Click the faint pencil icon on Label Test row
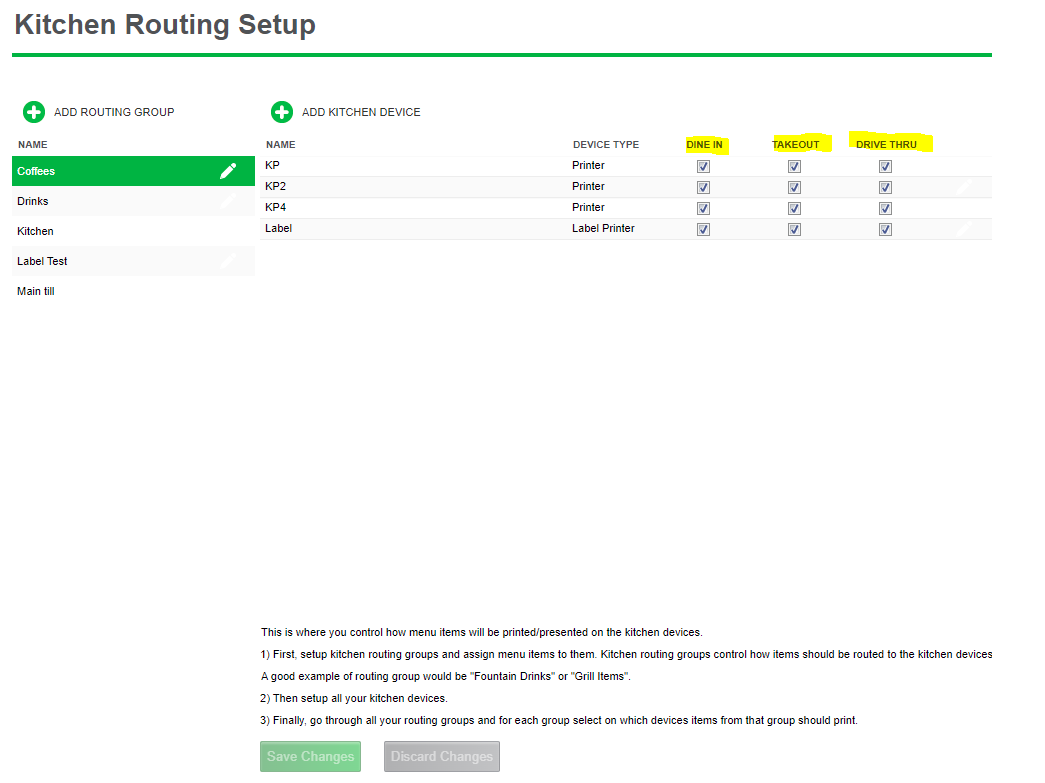The width and height of the screenshot is (1045, 783). coord(228,261)
